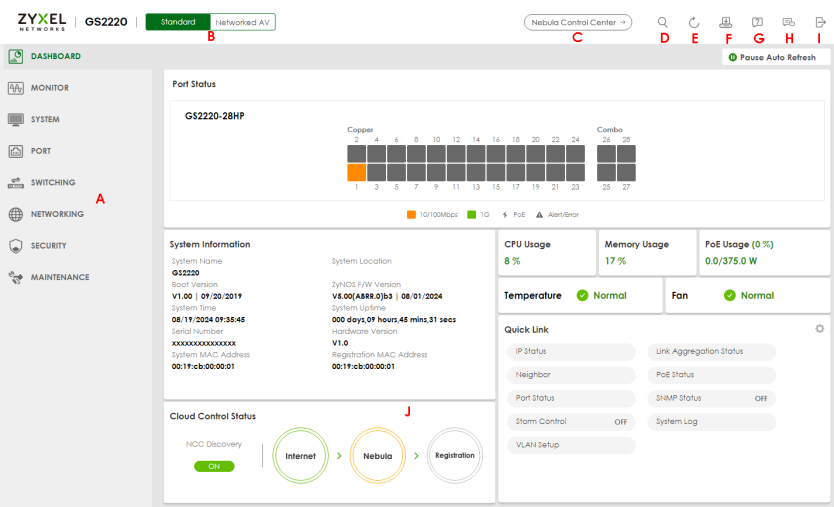This screenshot has height=507, width=834.
Task: Expand the Security menu
Action: pos(48,246)
